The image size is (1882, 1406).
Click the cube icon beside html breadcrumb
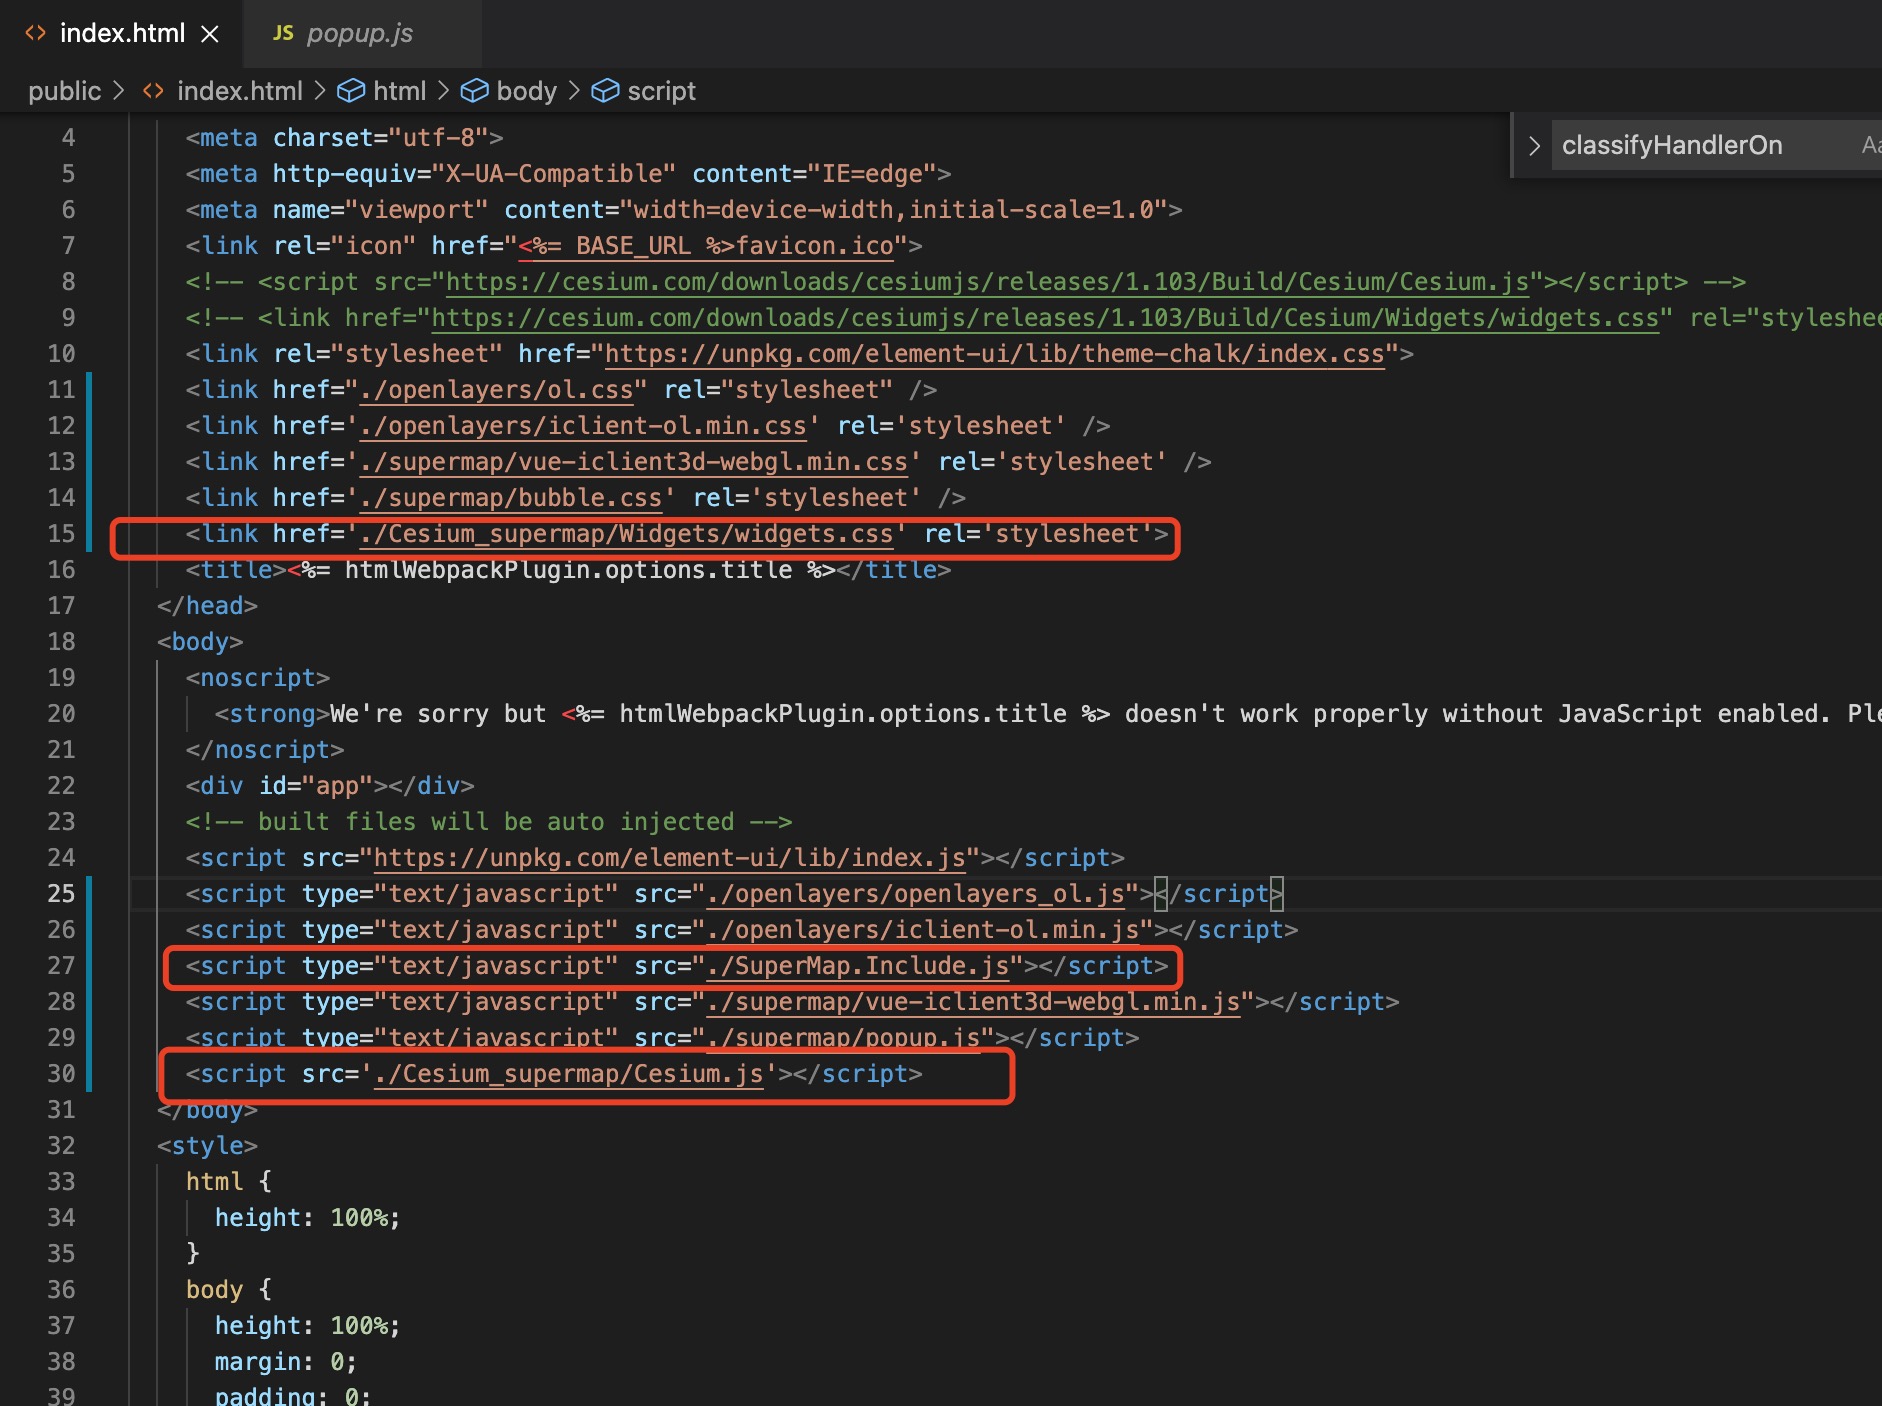351,91
